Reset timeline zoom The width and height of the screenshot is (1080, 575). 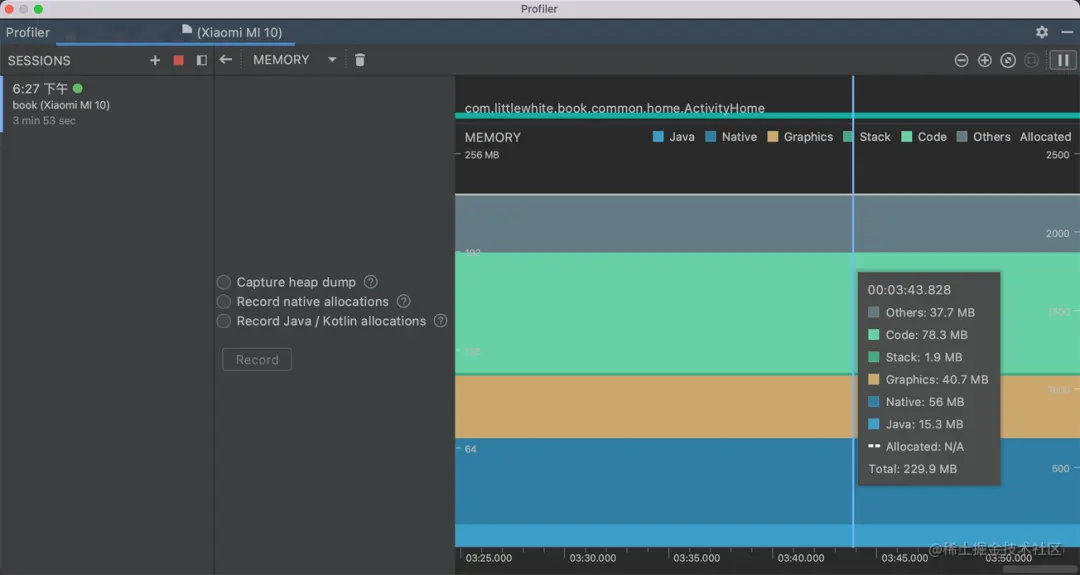point(1008,60)
